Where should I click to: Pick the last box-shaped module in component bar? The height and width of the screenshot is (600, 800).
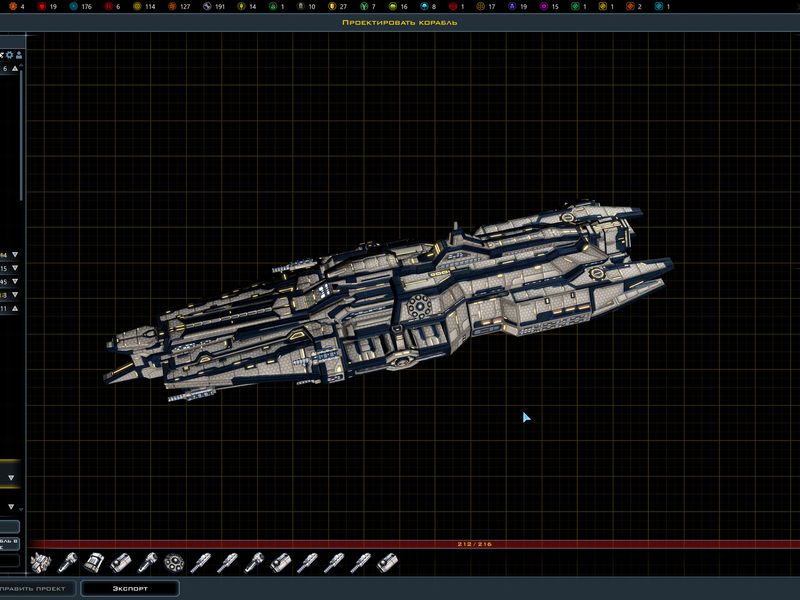387,563
